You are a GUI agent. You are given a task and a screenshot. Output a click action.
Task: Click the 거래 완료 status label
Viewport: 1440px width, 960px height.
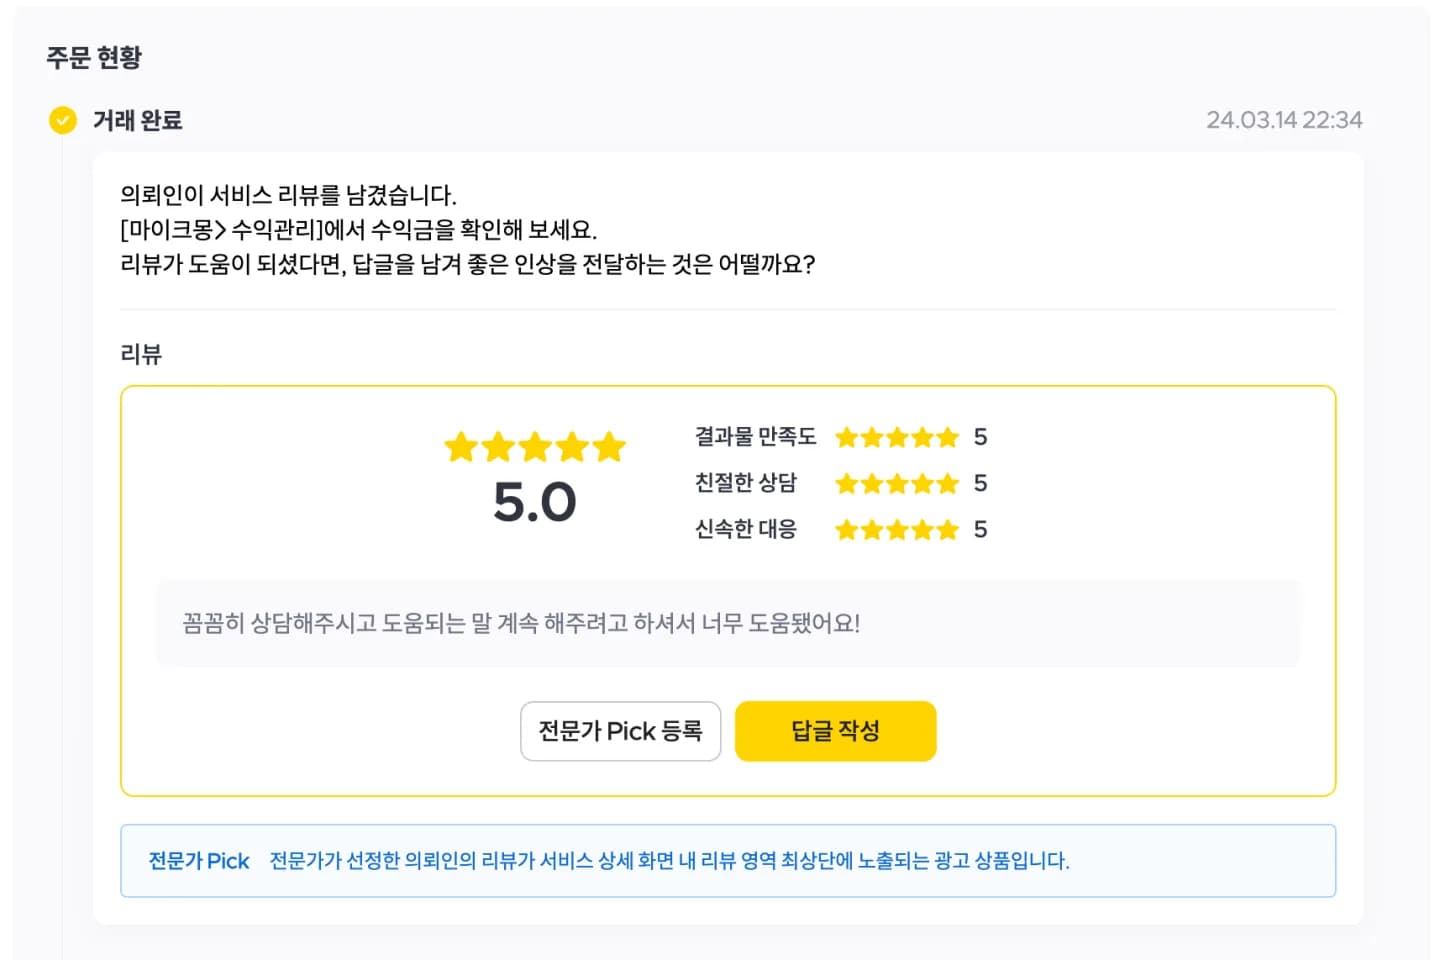[x=138, y=121]
